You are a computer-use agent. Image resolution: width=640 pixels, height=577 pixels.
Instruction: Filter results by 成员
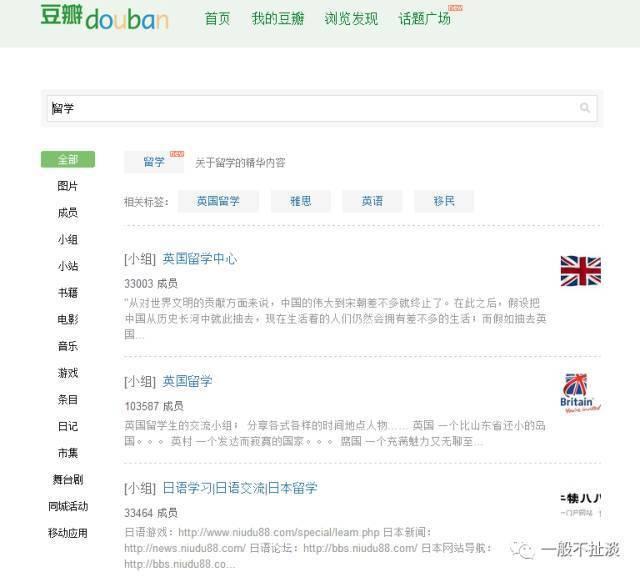pos(68,213)
